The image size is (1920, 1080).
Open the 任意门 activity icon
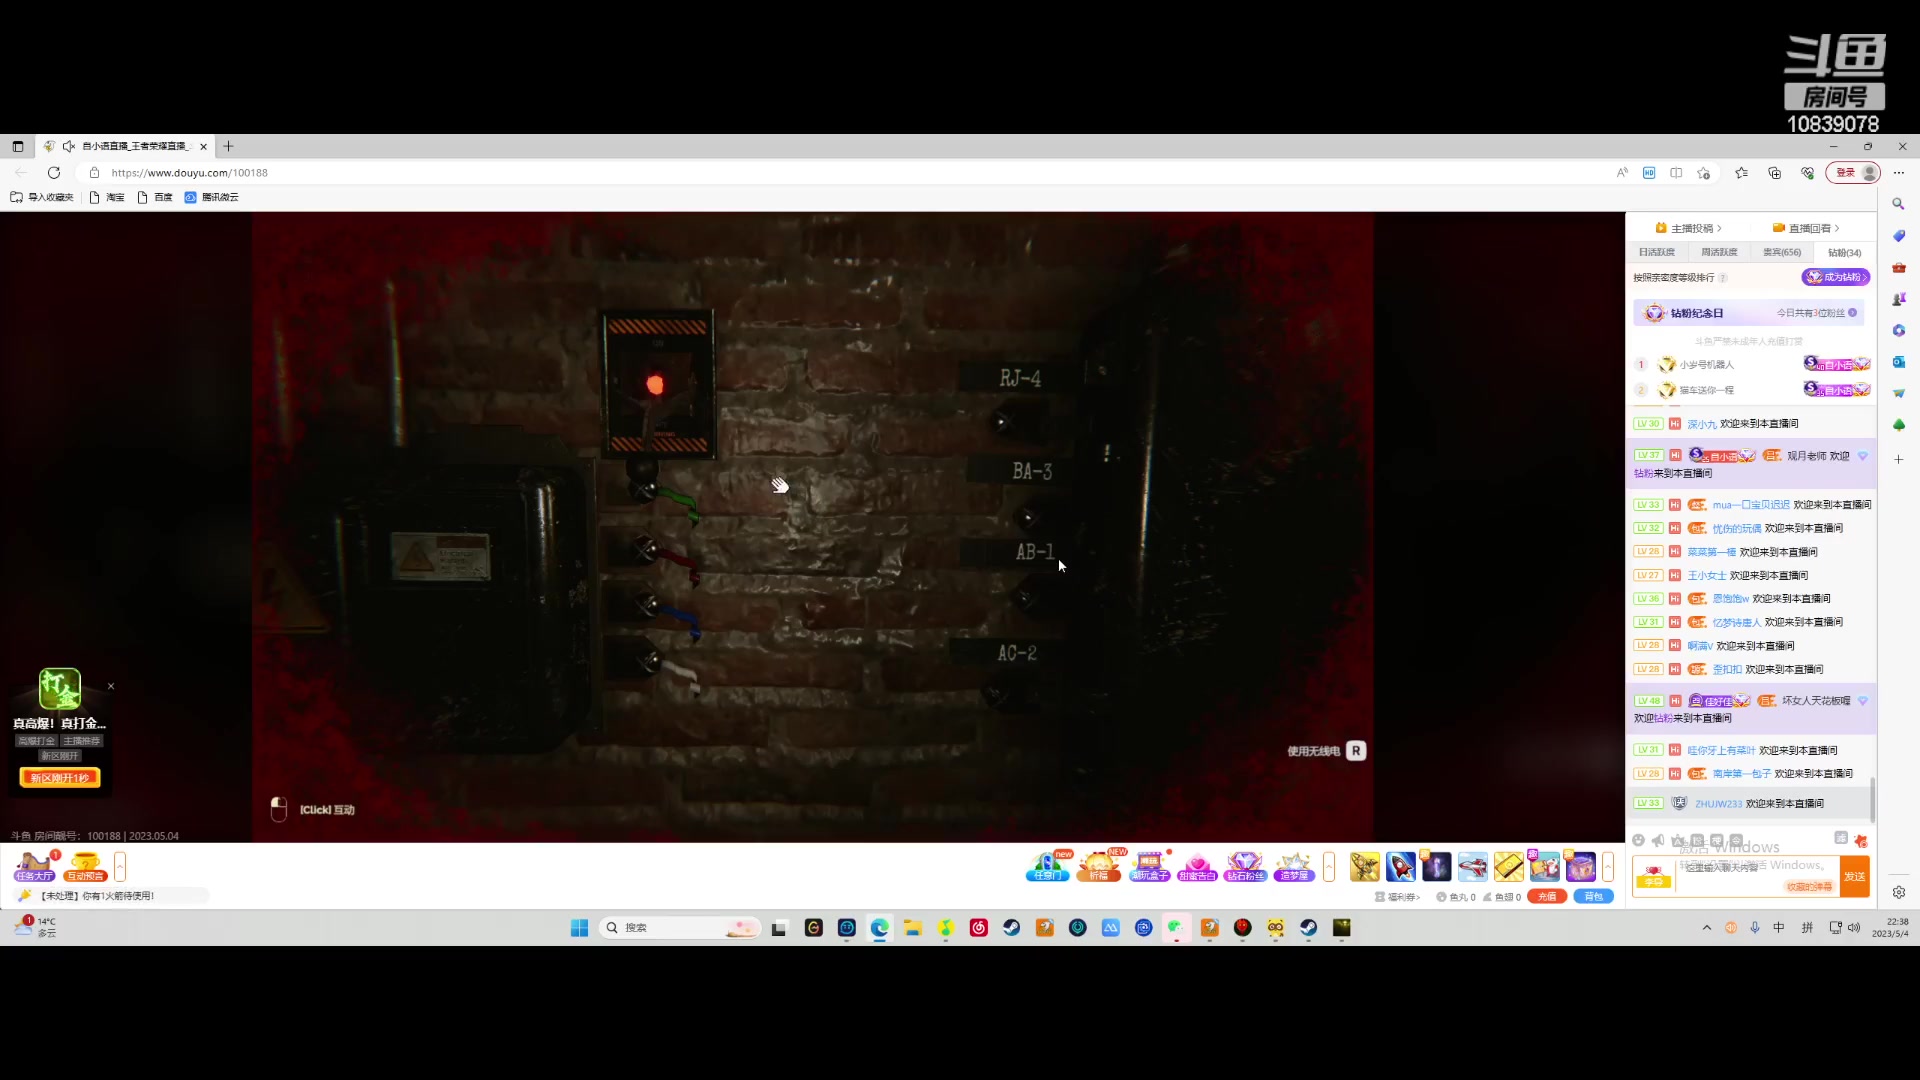(1048, 866)
